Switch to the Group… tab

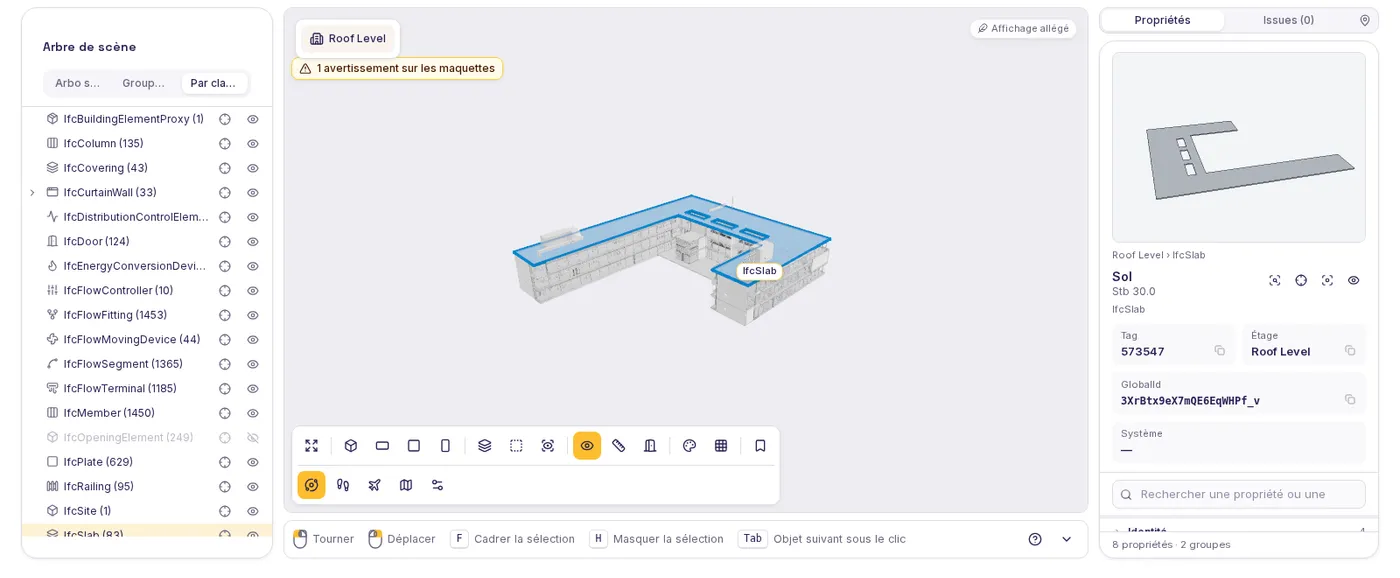pyautogui.click(x=144, y=83)
